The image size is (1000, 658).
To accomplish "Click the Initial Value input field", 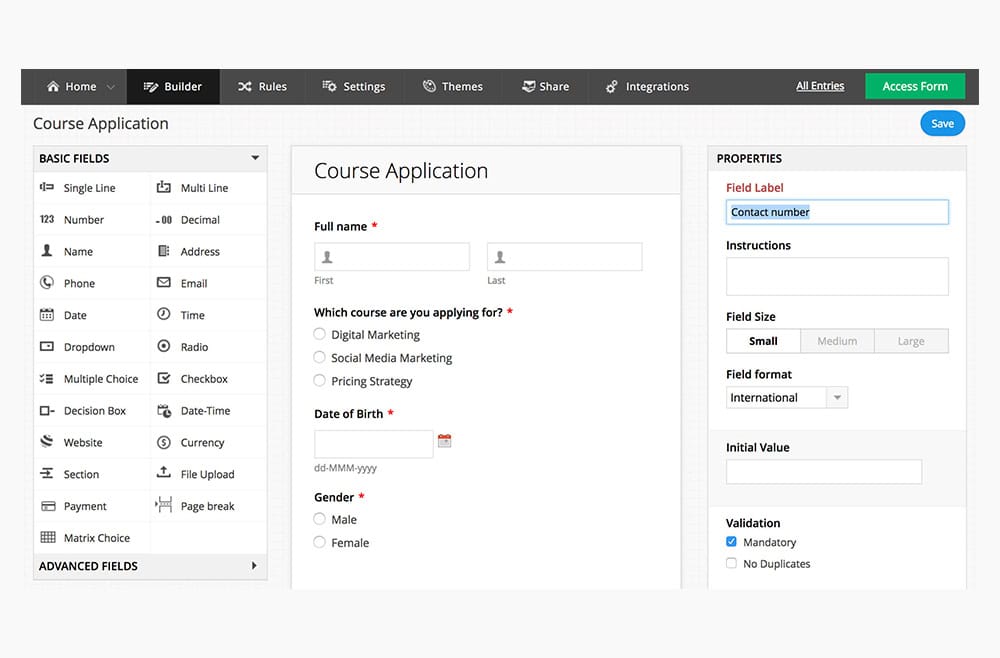I will pos(824,472).
